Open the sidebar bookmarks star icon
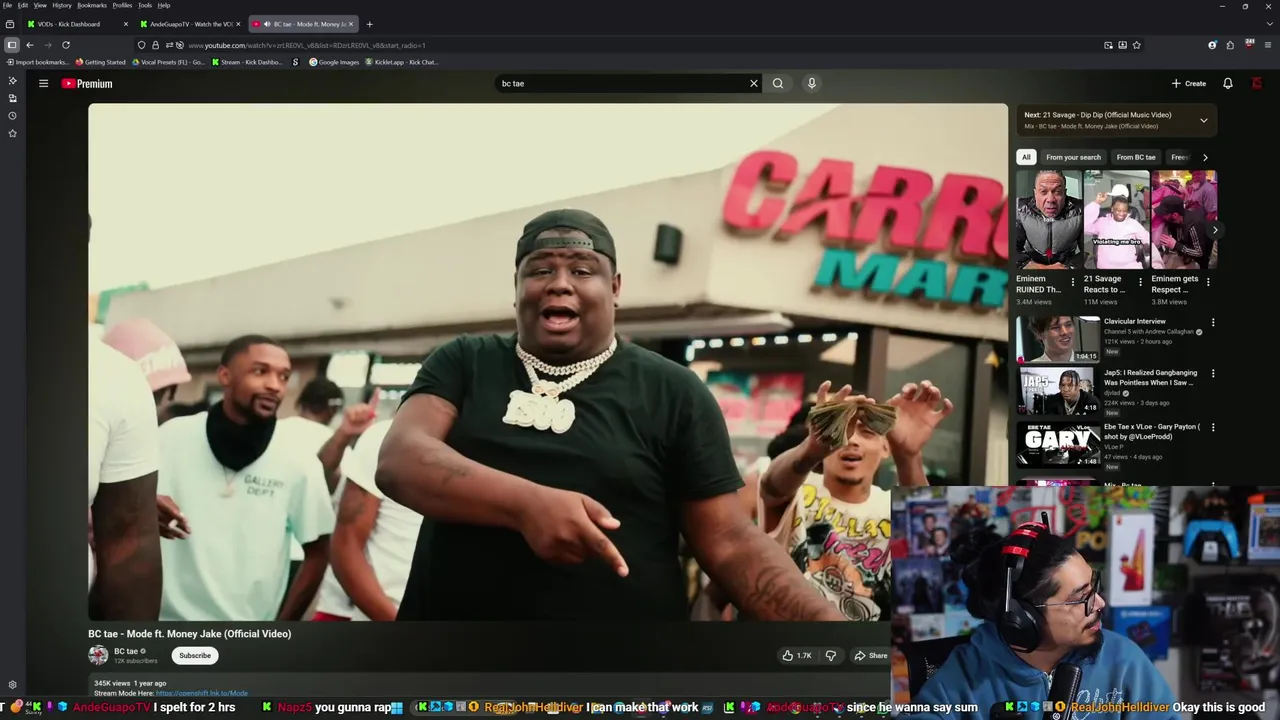 click(x=12, y=133)
